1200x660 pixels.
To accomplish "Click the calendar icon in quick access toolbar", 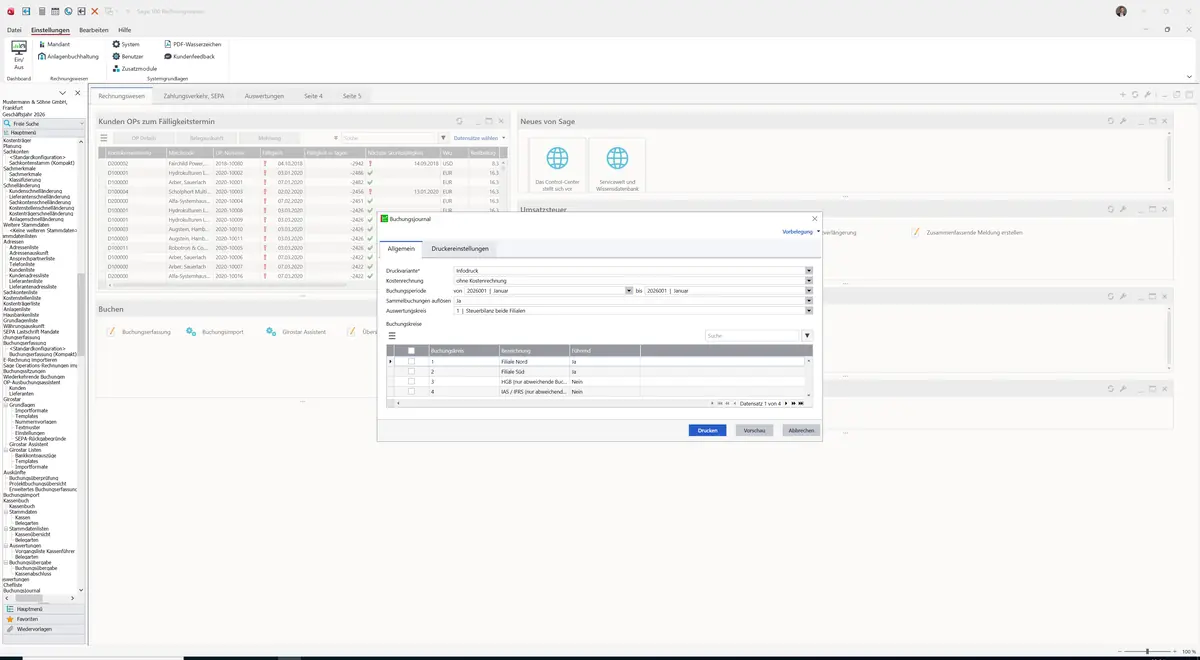I will (x=55, y=11).
